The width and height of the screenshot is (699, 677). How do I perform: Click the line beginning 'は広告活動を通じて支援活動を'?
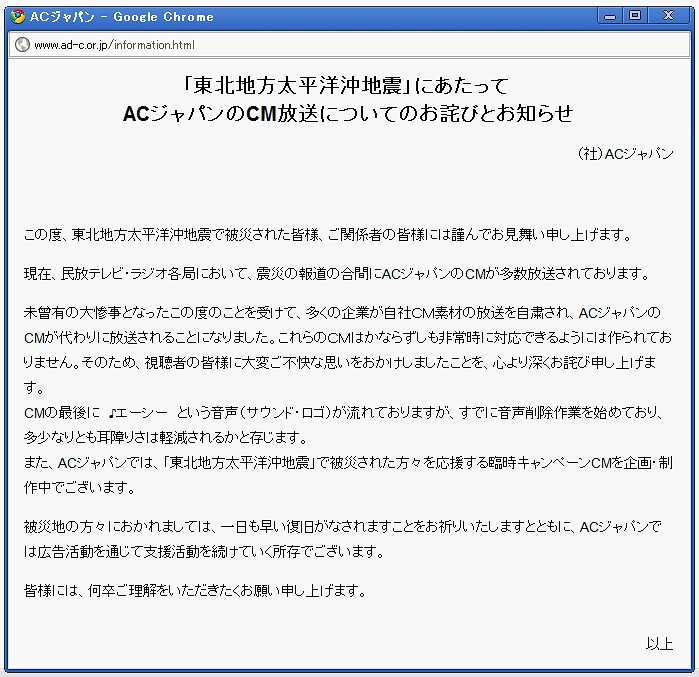pos(204,552)
